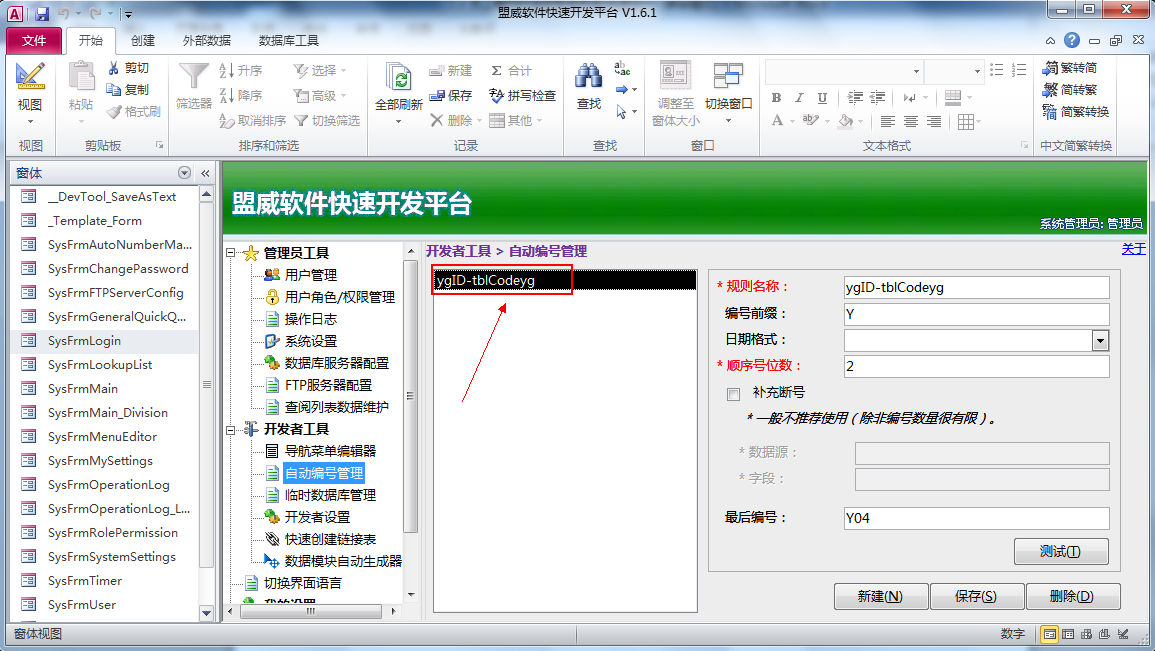
Task: Open the 日期格式 dropdown
Action: click(x=1100, y=340)
